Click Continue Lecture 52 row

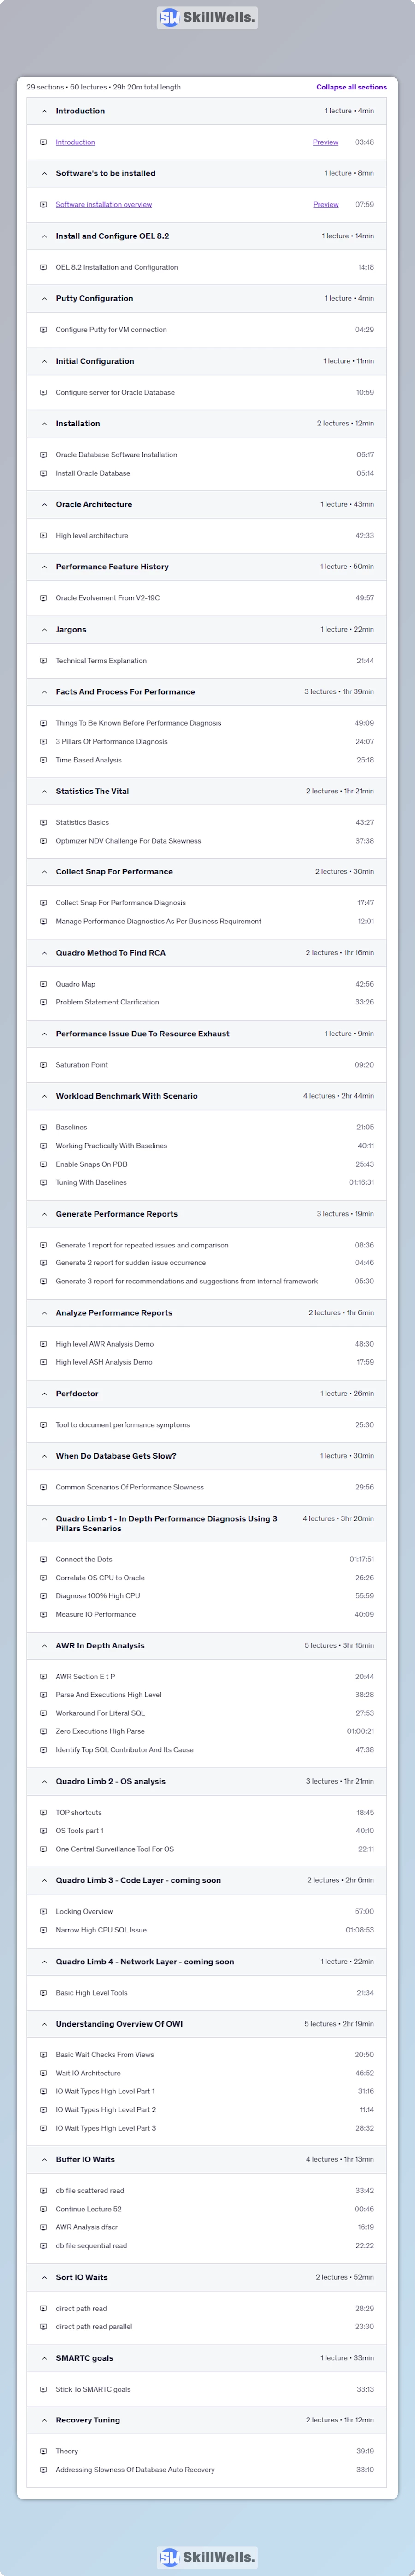[x=207, y=2209]
